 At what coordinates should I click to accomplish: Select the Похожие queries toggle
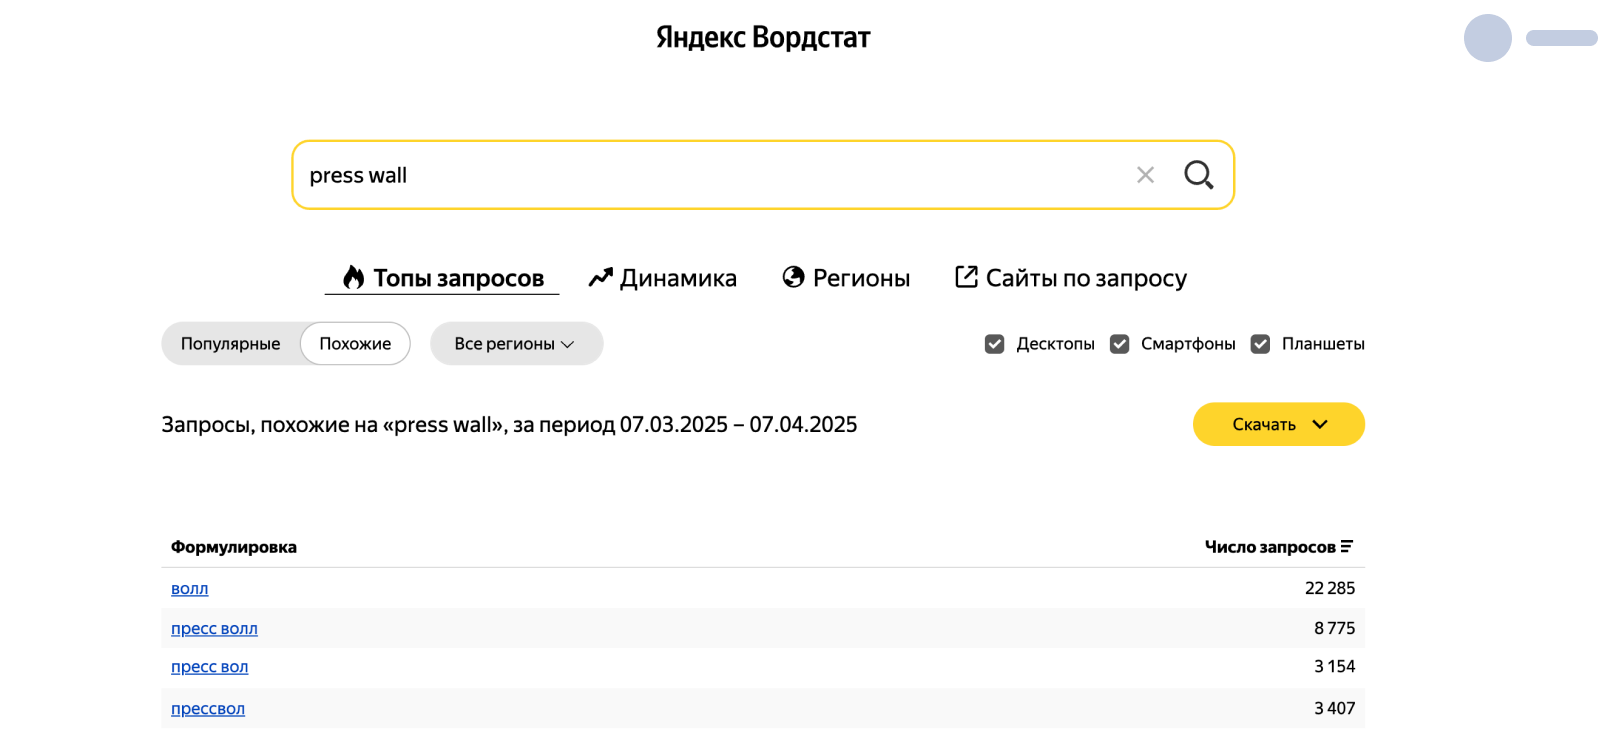pos(355,344)
